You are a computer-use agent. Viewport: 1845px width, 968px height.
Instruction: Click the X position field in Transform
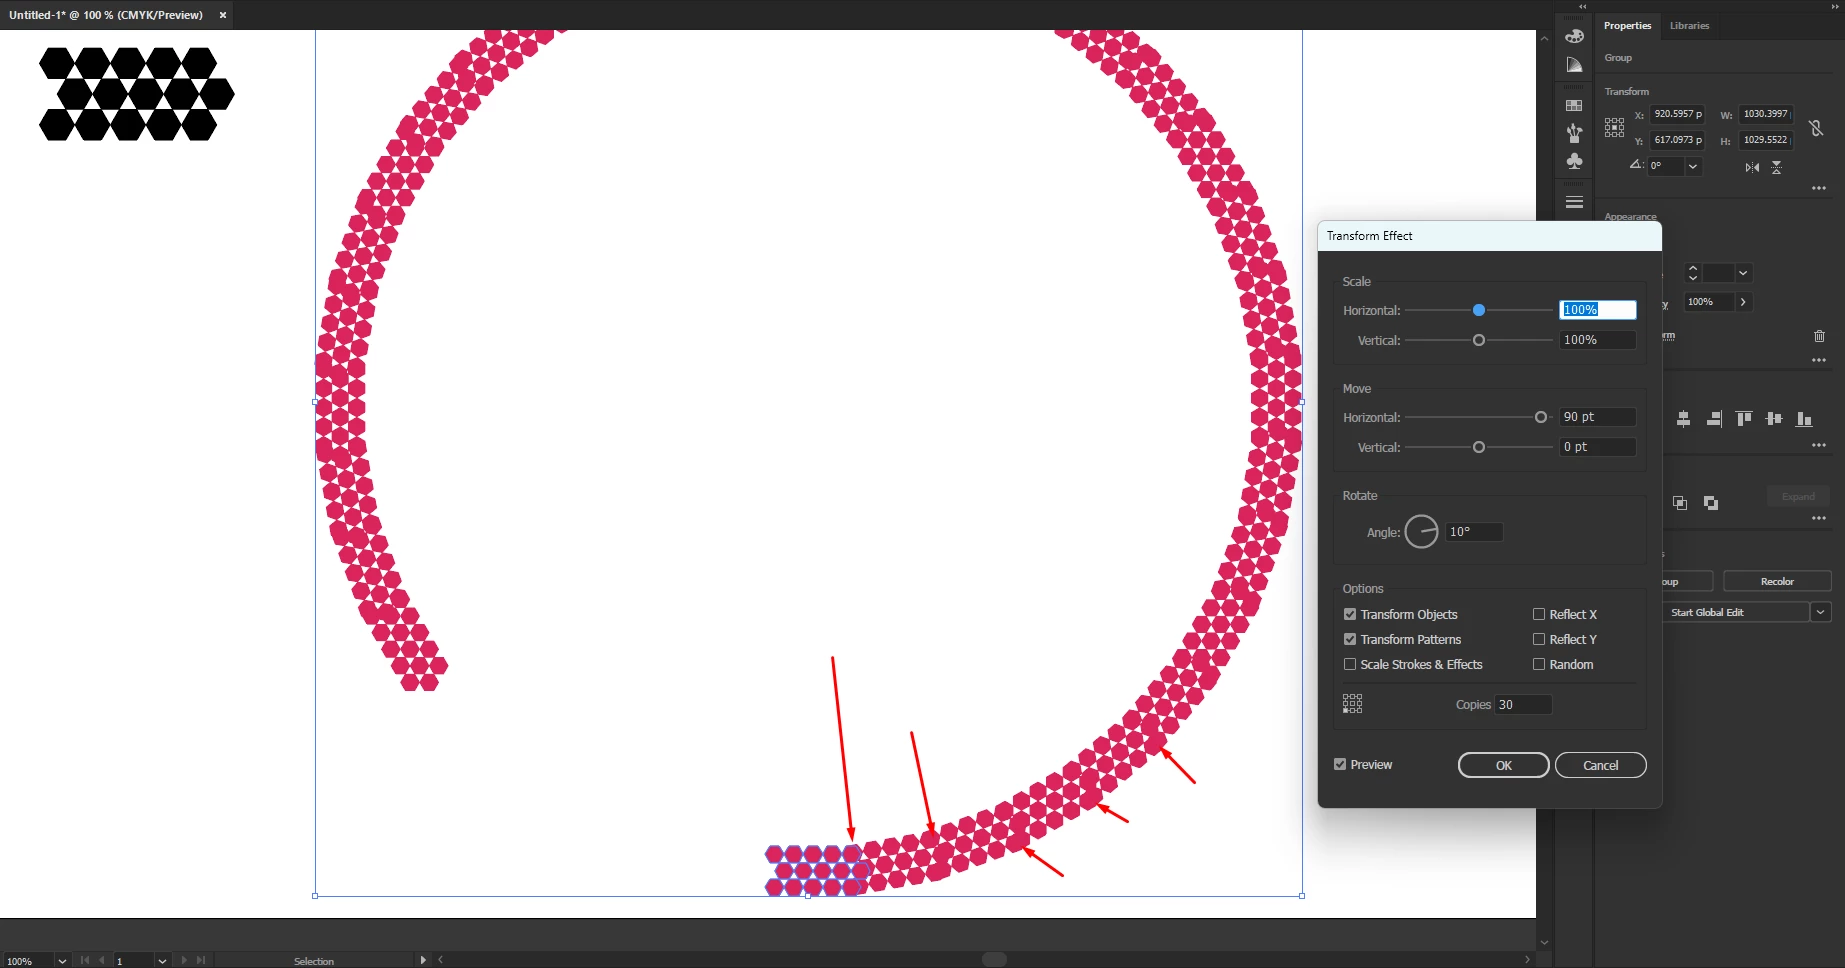coord(1677,114)
